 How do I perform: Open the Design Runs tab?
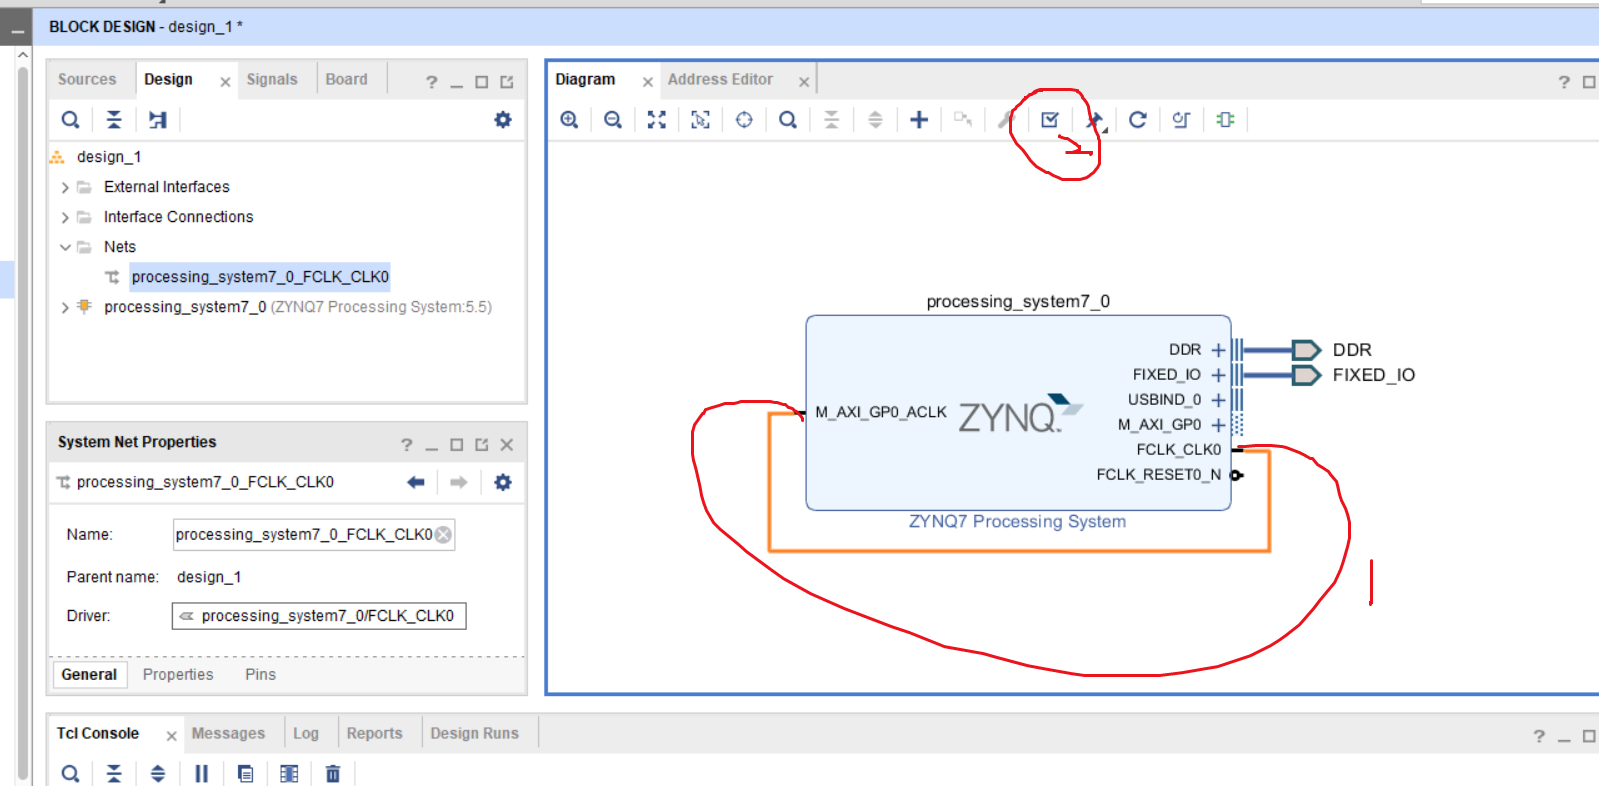(x=474, y=734)
